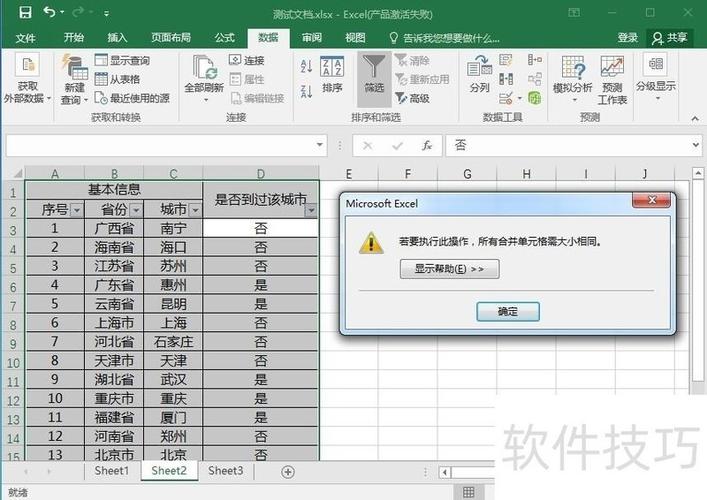
Task: Switch to Sheet3 tab
Action: pyautogui.click(x=225, y=471)
